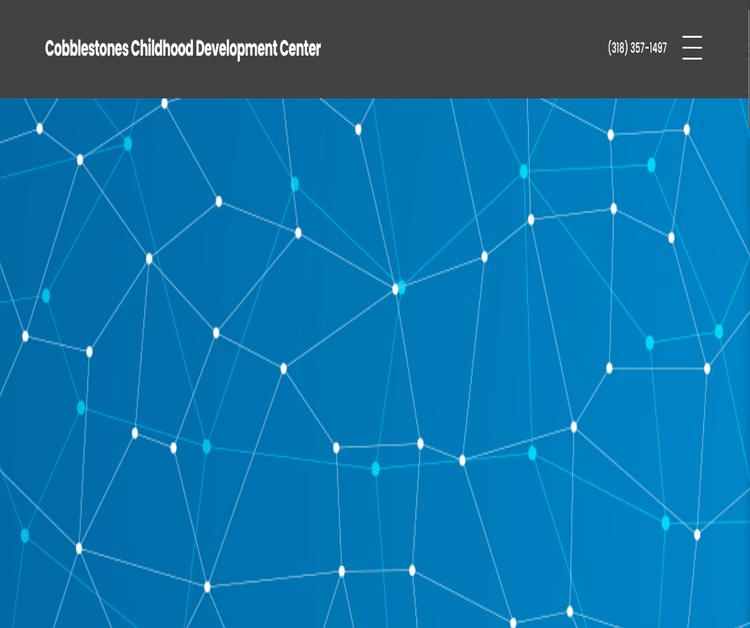Click the phone number (318) 357-1497
This screenshot has height=628, width=750.
click(637, 48)
